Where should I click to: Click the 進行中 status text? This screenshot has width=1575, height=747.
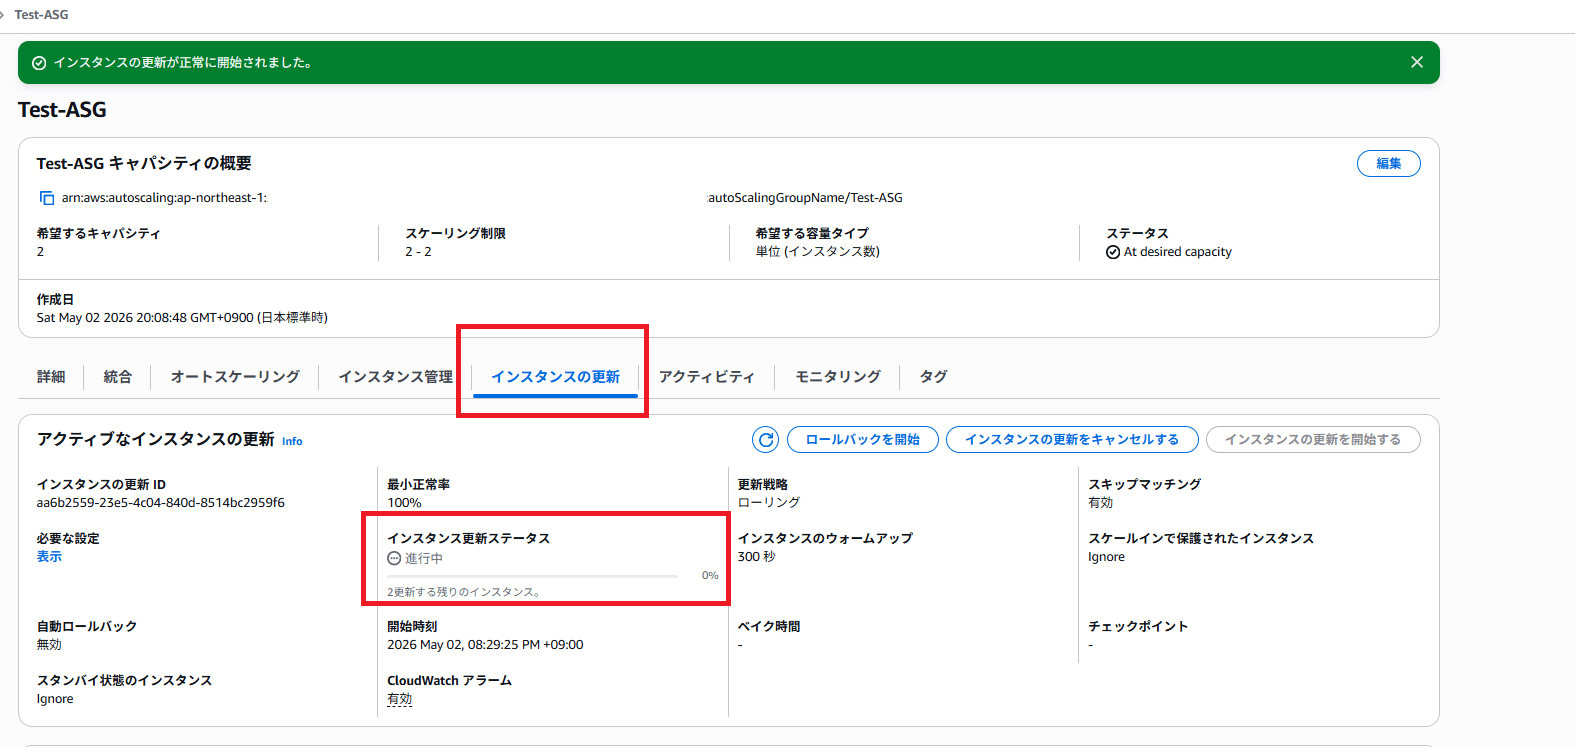point(423,559)
